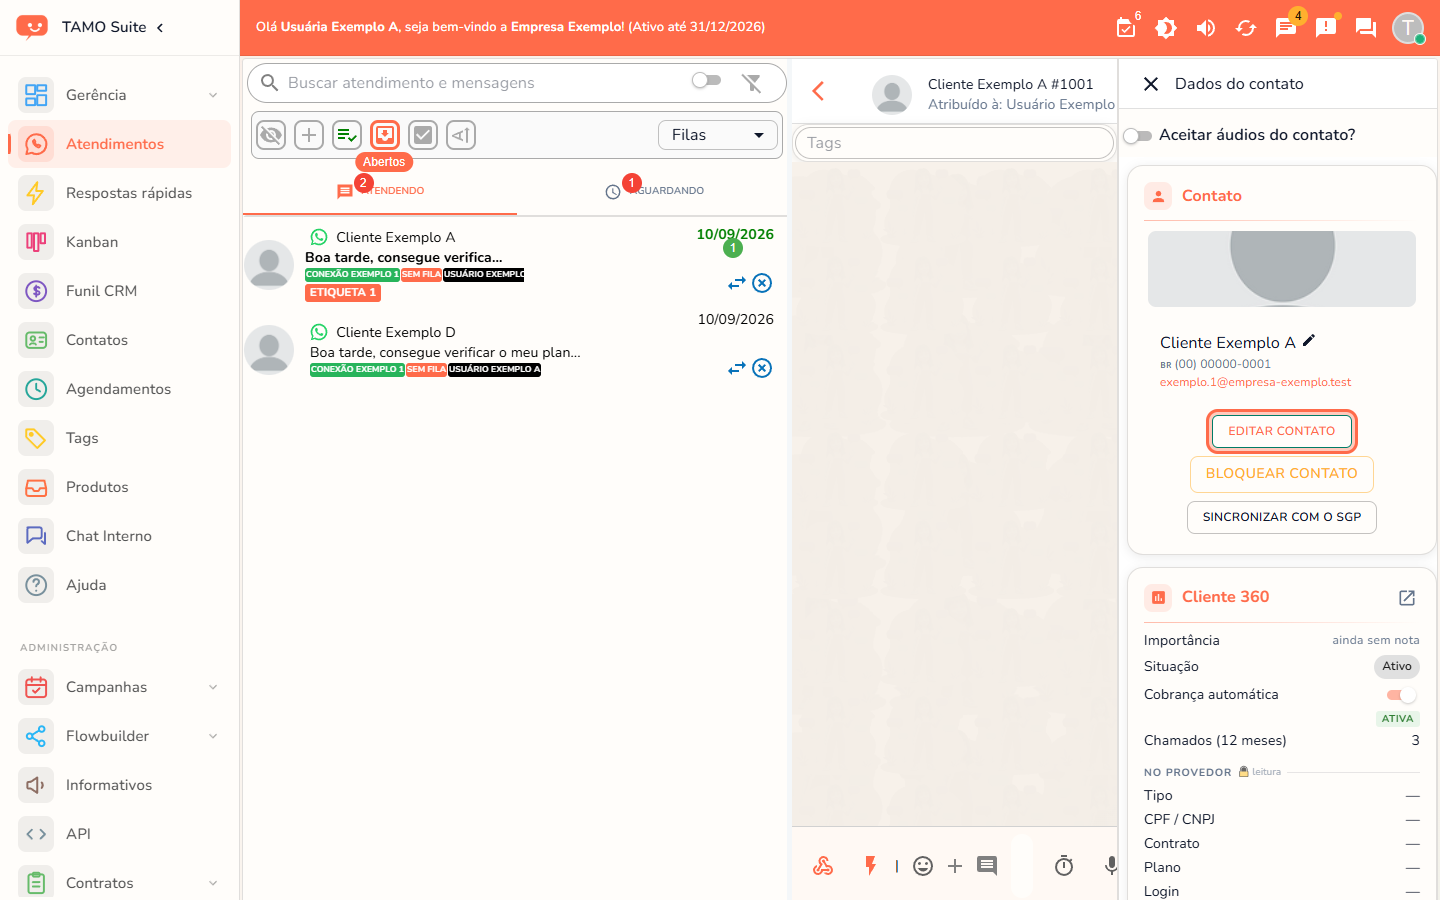Image resolution: width=1440 pixels, height=900 pixels.
Task: Open the emoji picker in message bar
Action: (923, 866)
